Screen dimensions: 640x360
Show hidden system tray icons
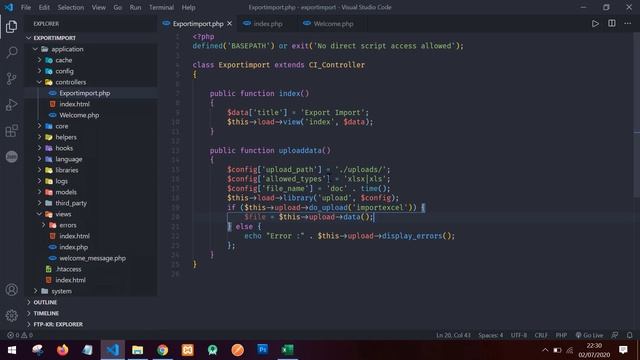pyautogui.click(x=545, y=350)
